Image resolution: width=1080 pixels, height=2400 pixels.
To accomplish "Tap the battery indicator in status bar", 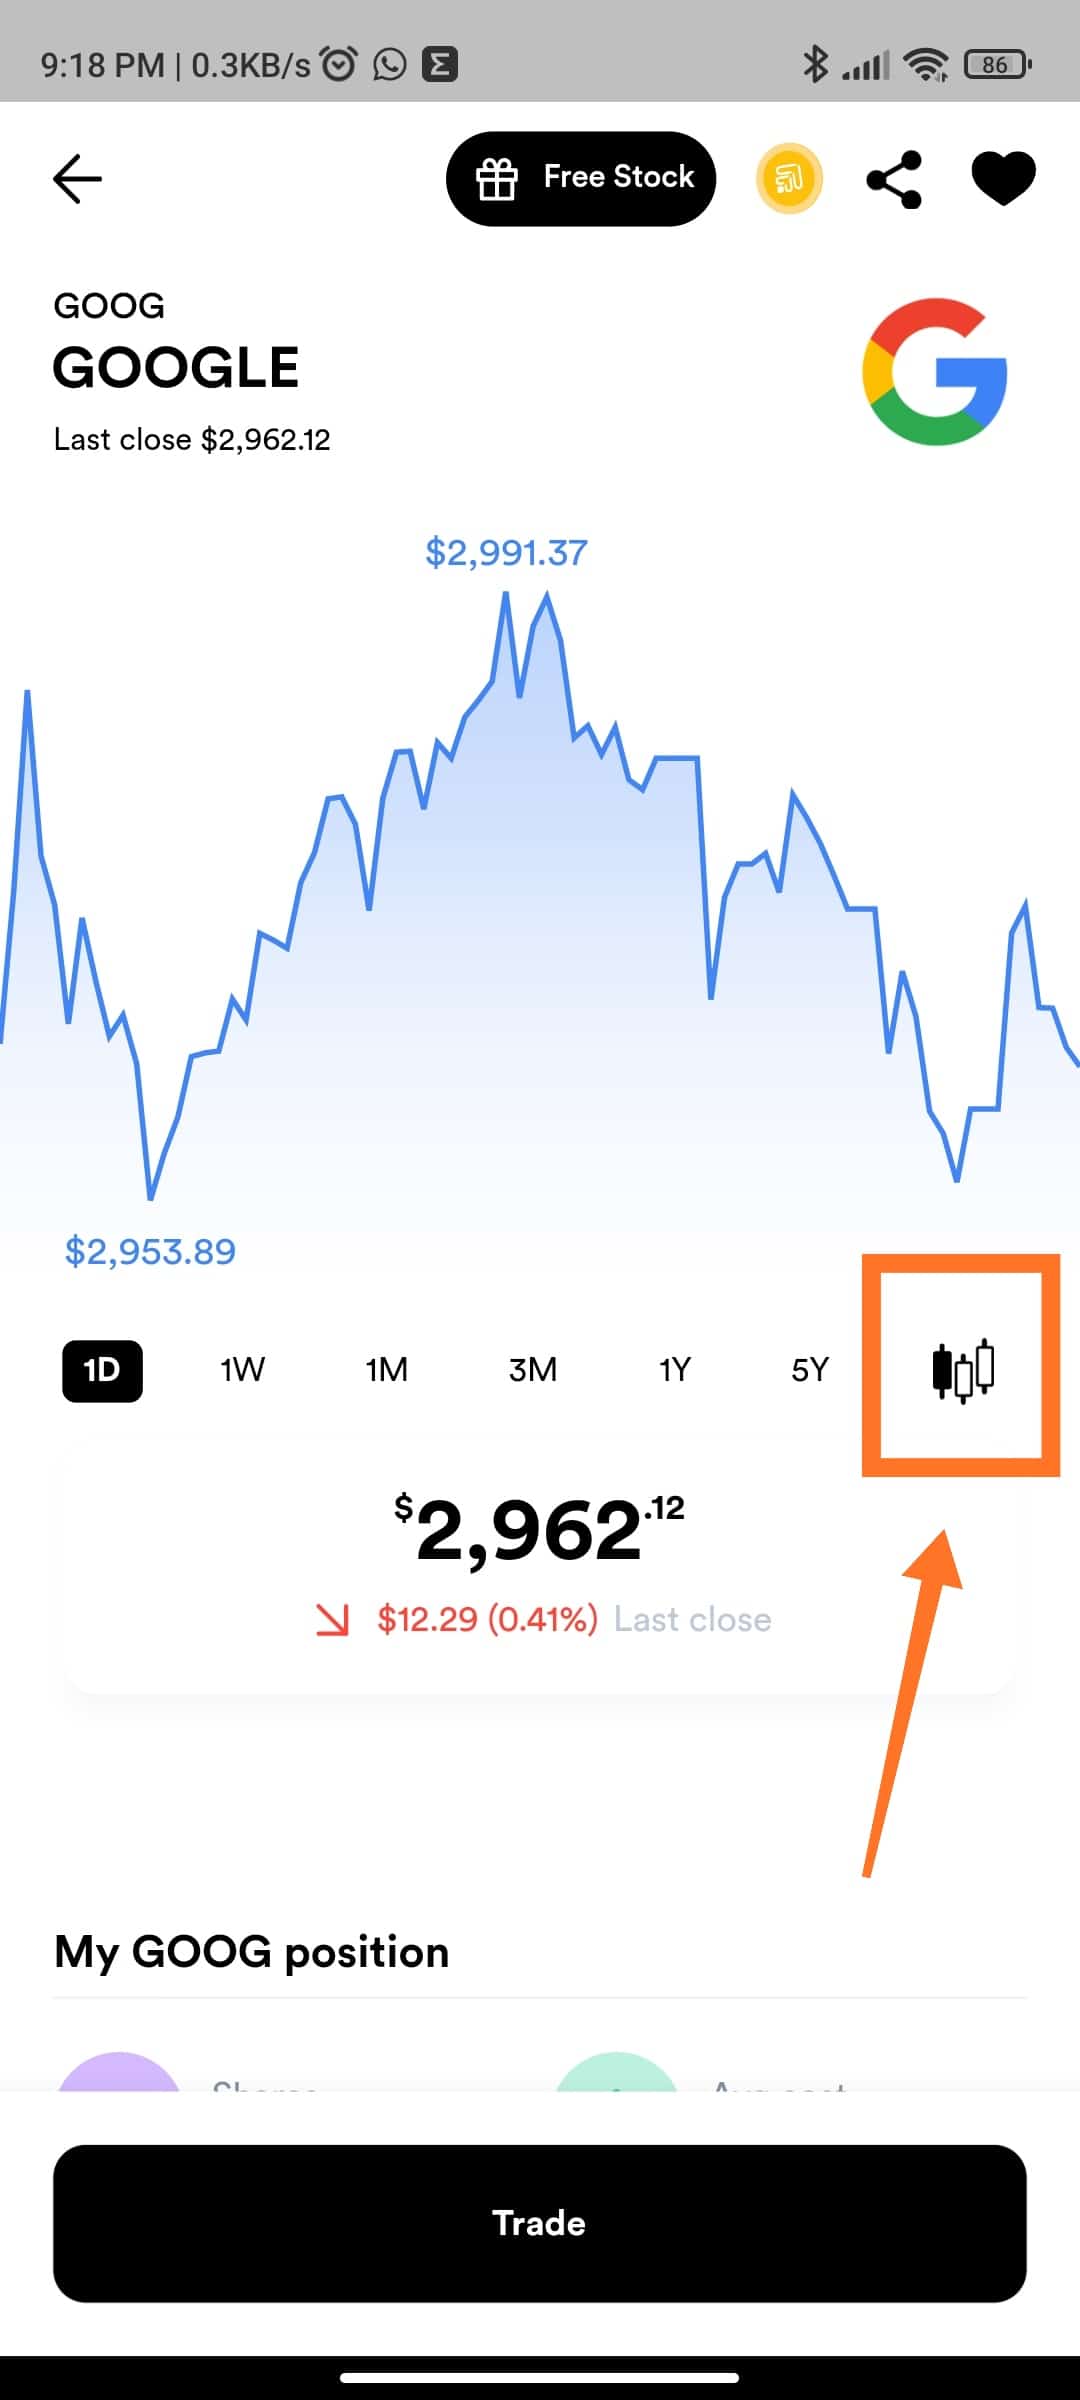I will (998, 65).
